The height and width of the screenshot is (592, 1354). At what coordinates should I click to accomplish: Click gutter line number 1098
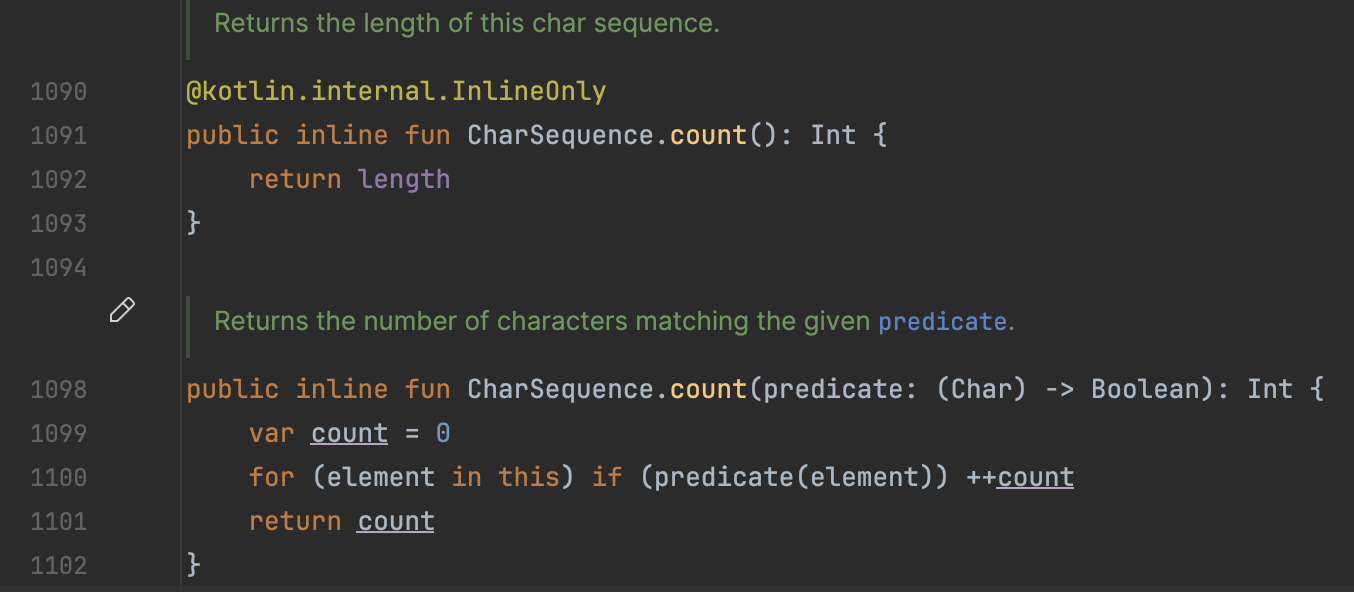[x=59, y=389]
